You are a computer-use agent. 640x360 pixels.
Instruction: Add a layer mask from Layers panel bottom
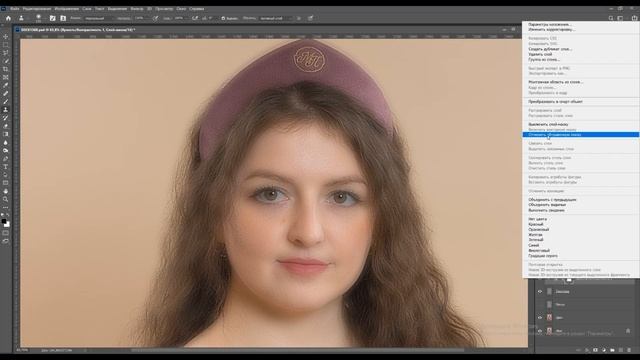point(595,350)
